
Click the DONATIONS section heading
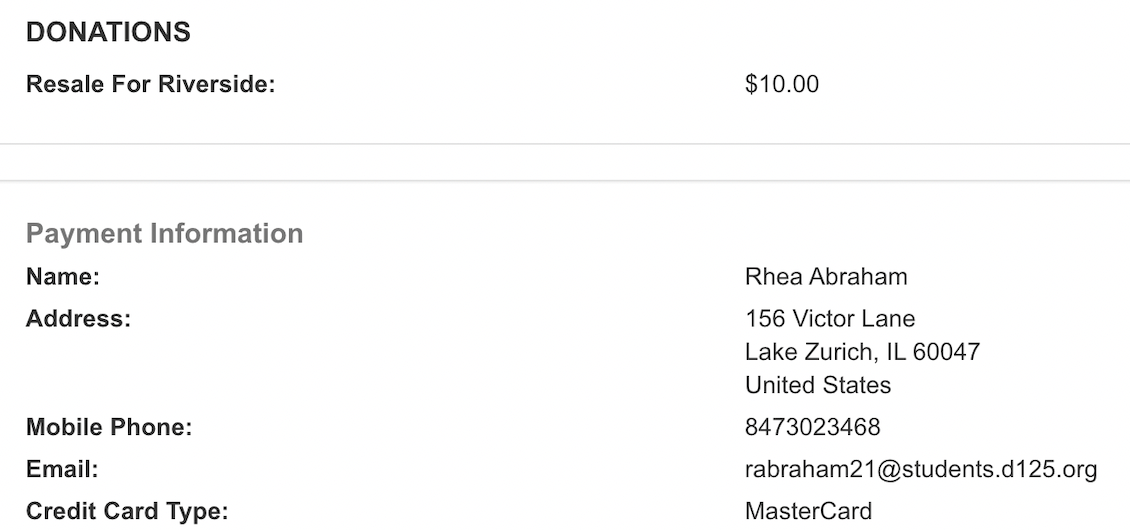(108, 32)
